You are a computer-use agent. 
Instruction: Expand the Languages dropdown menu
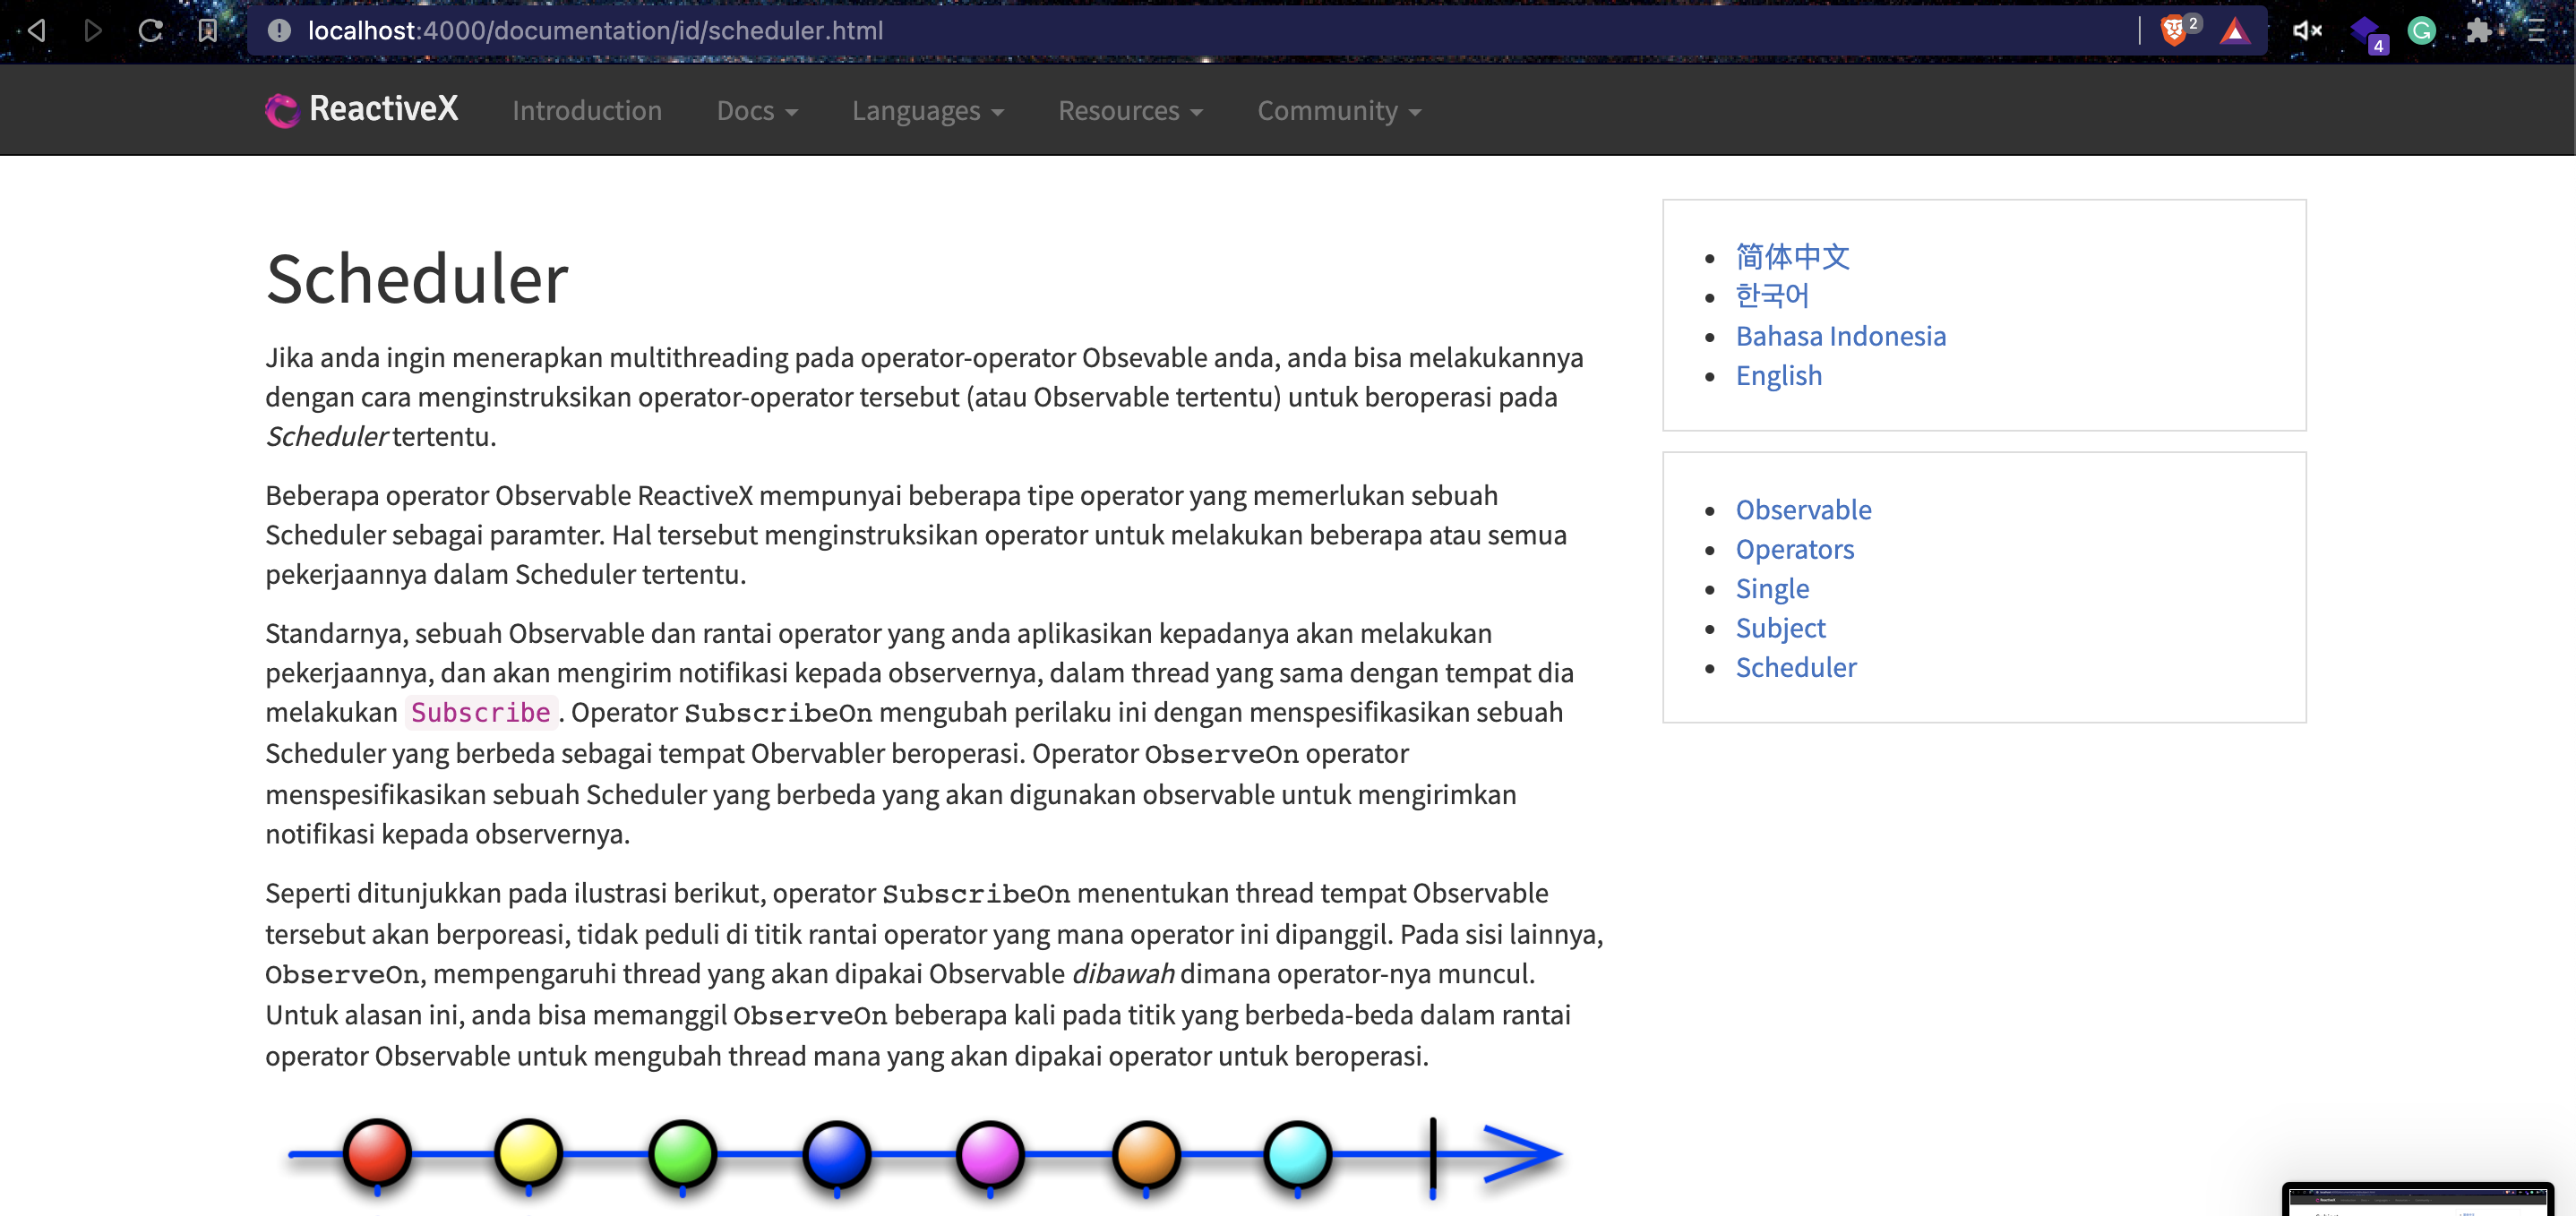tap(927, 111)
